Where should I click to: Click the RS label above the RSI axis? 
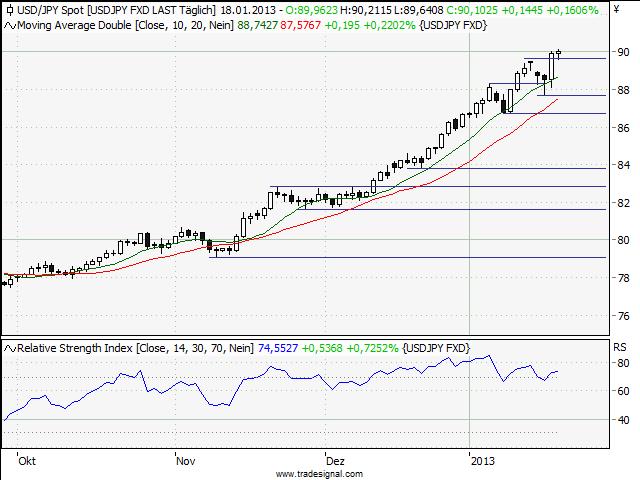click(619, 348)
